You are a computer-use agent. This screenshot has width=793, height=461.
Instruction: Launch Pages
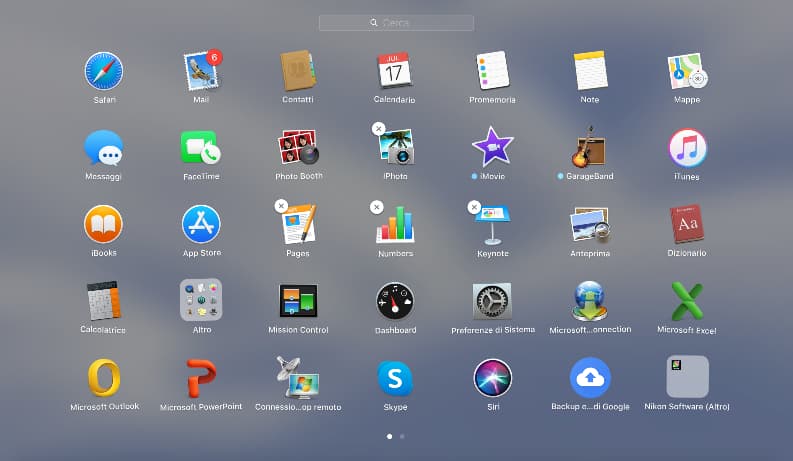click(298, 224)
